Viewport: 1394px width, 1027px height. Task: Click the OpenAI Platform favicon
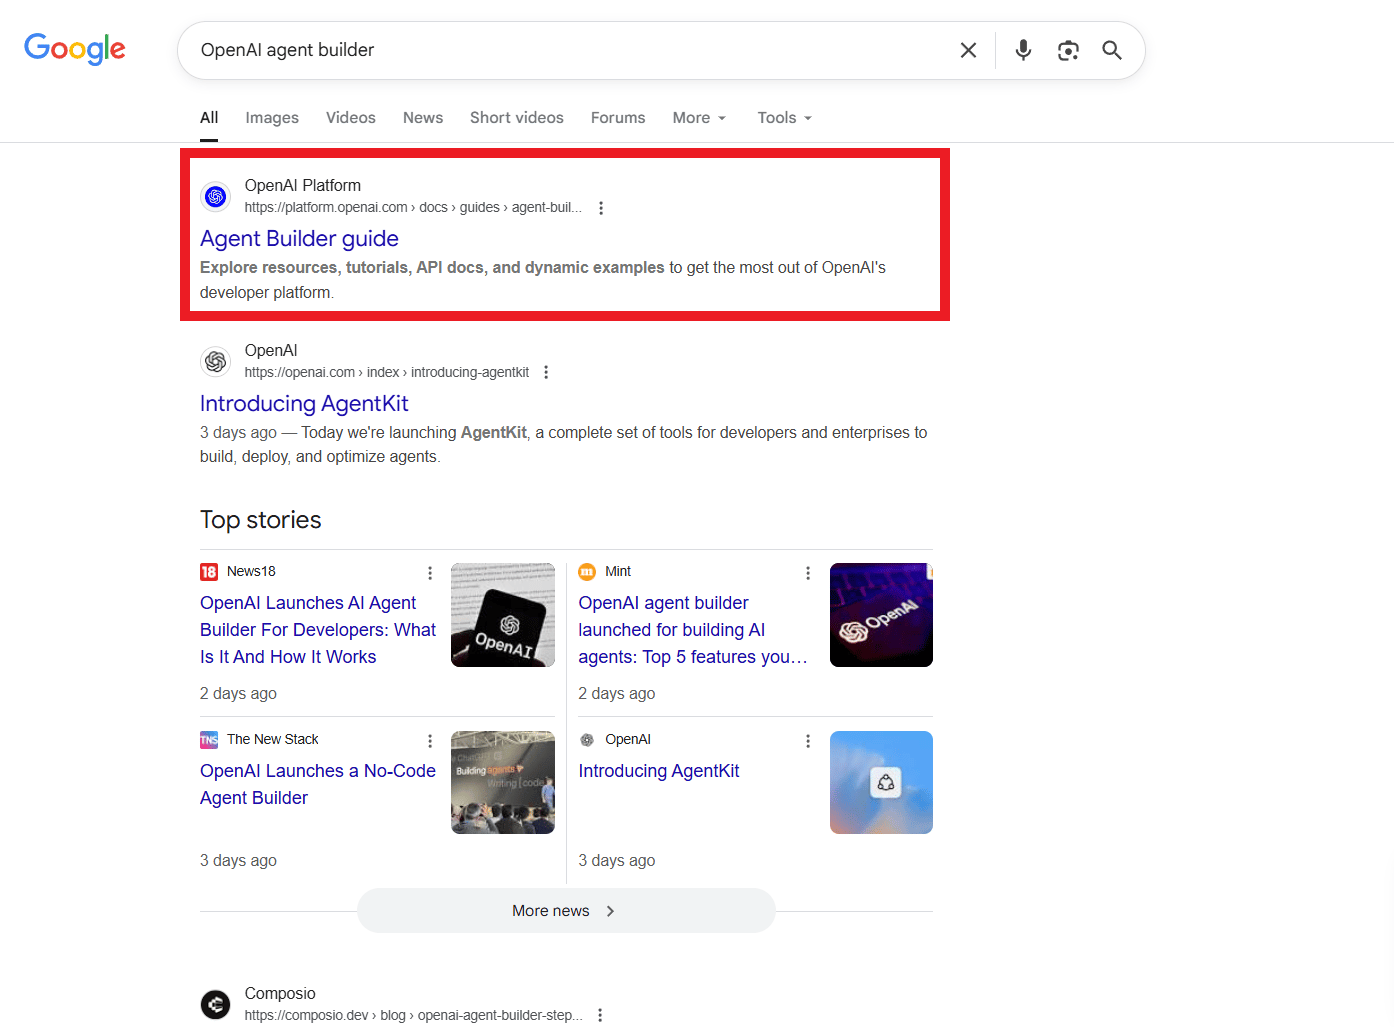pos(215,196)
